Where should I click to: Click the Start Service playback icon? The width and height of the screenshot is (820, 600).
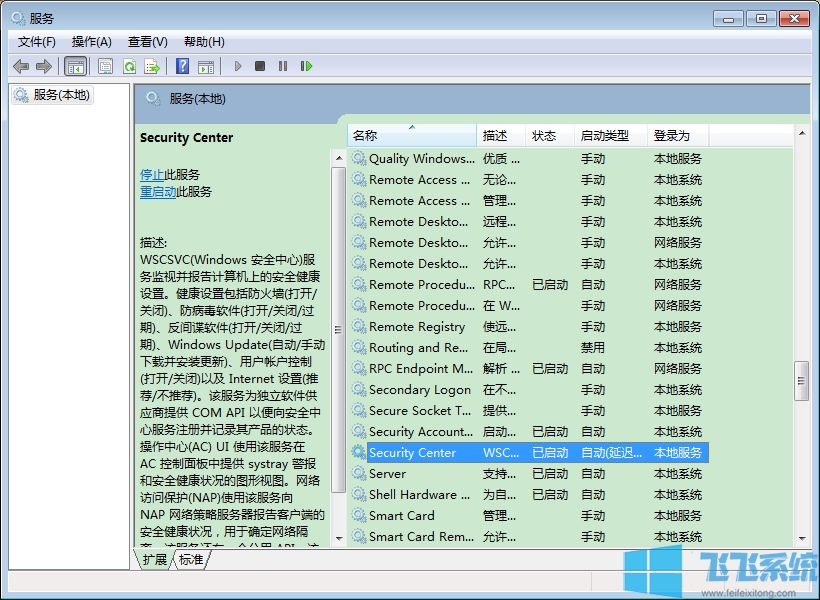point(237,65)
